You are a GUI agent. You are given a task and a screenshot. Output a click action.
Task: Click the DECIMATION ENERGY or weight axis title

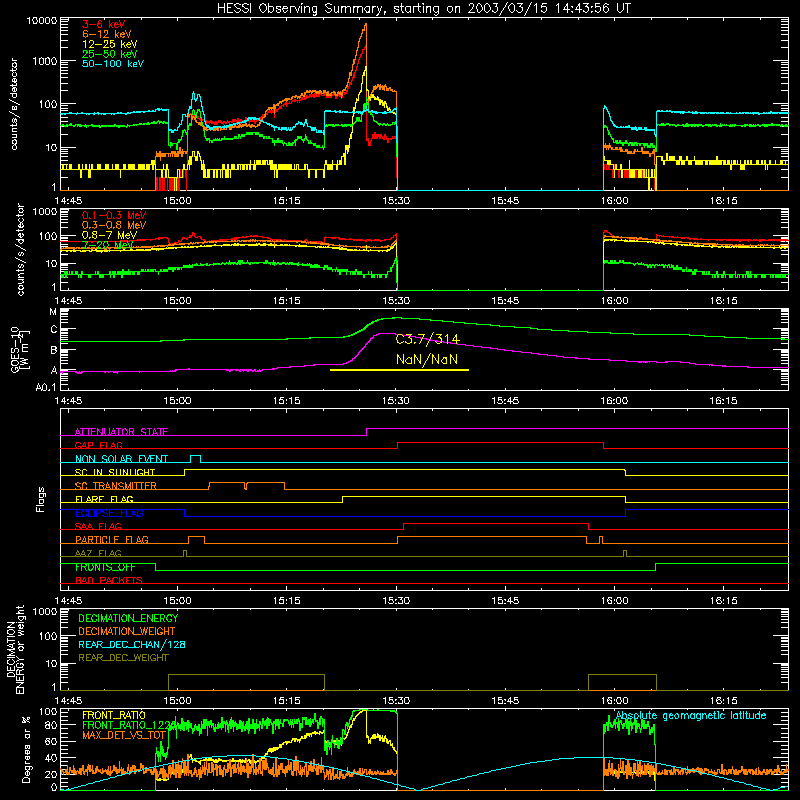tap(15, 650)
